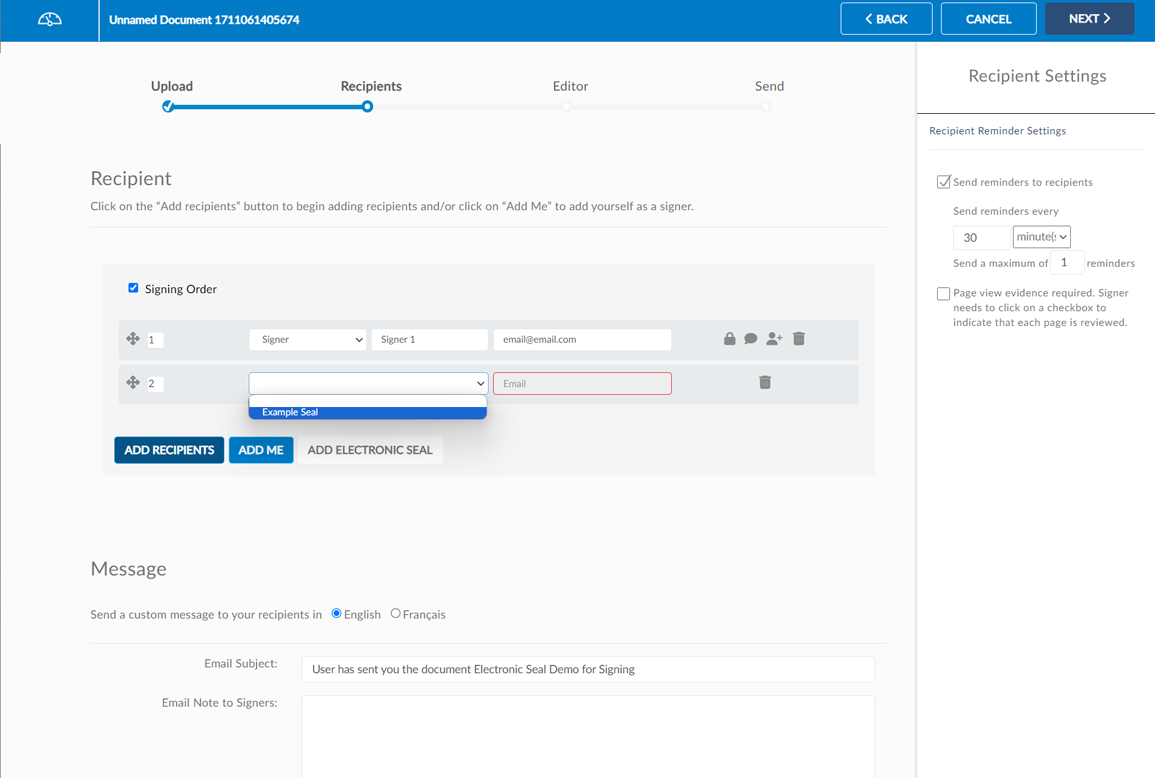Click the drag handle icon for recipient 1

[x=133, y=339]
